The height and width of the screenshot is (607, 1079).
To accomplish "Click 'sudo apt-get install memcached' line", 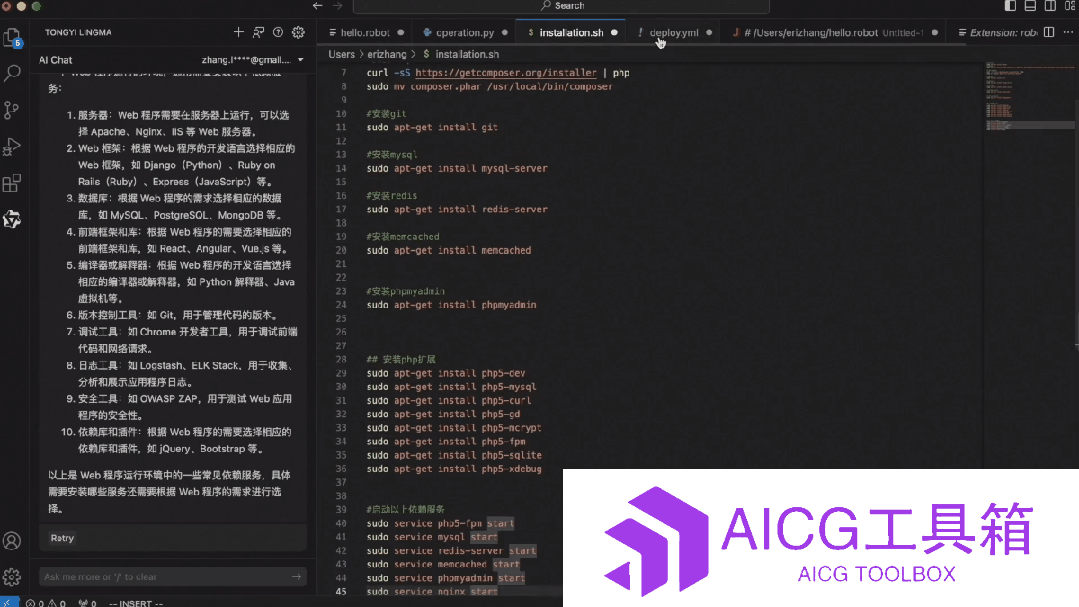I will [449, 250].
